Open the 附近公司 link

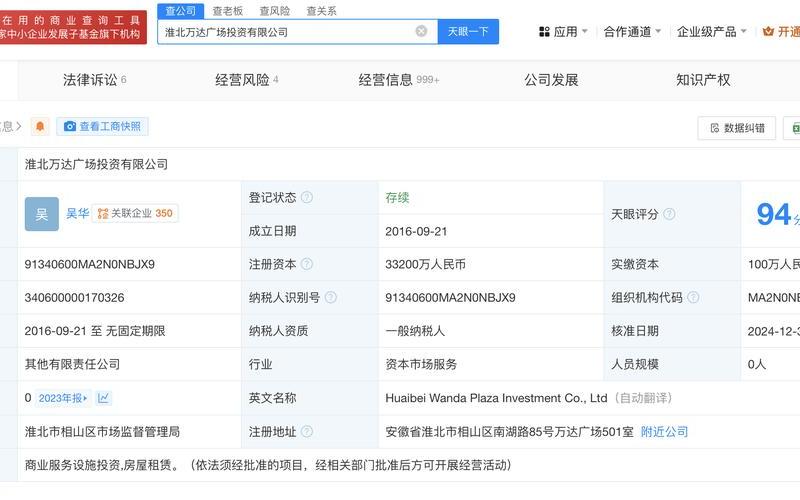tap(664, 432)
